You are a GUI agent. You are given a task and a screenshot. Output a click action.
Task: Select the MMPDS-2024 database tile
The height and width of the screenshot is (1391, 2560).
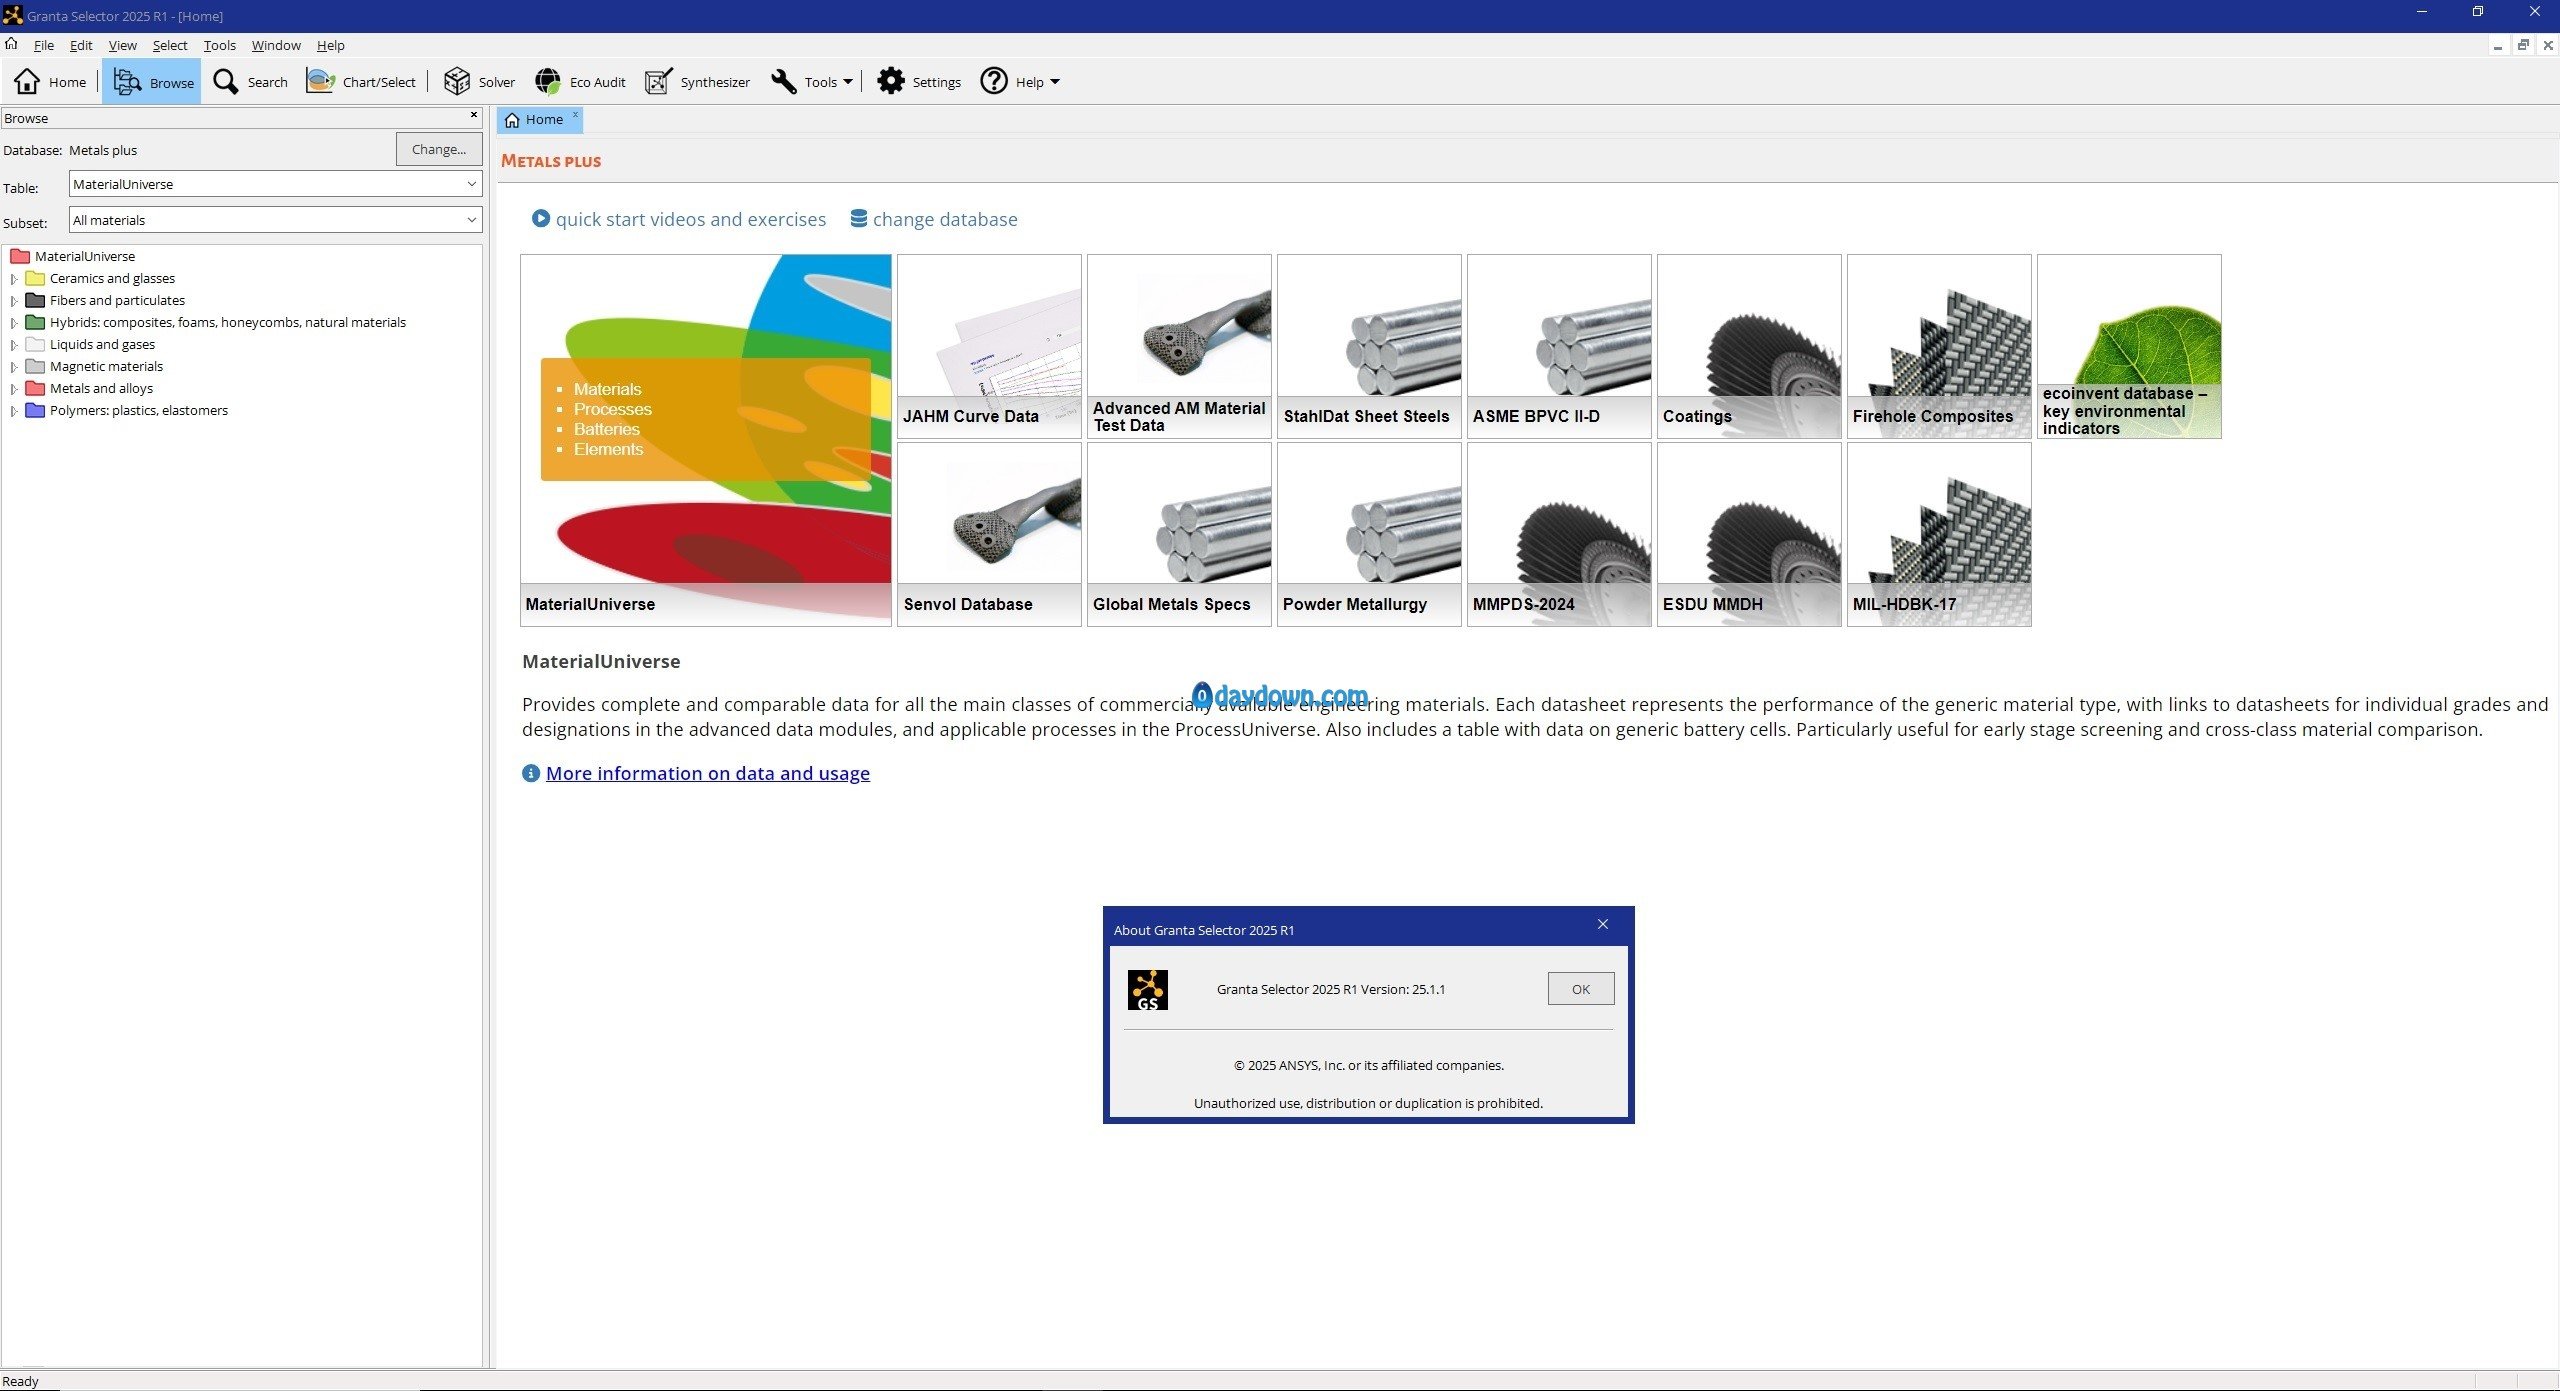tap(1558, 535)
